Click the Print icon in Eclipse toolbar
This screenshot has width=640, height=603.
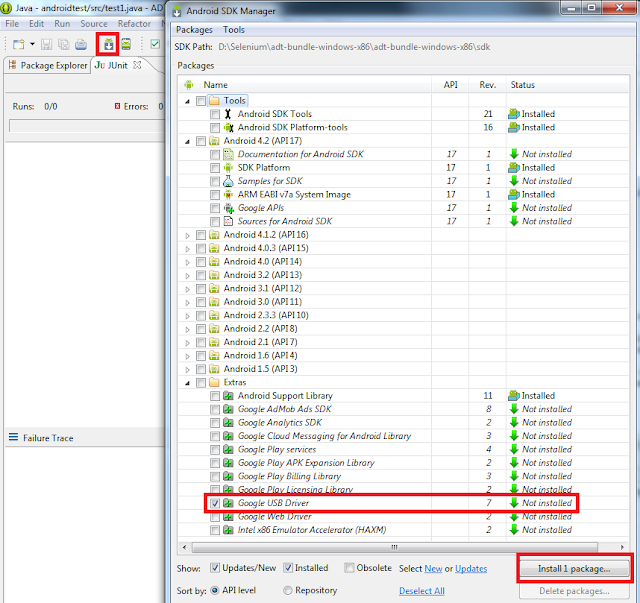point(81,44)
